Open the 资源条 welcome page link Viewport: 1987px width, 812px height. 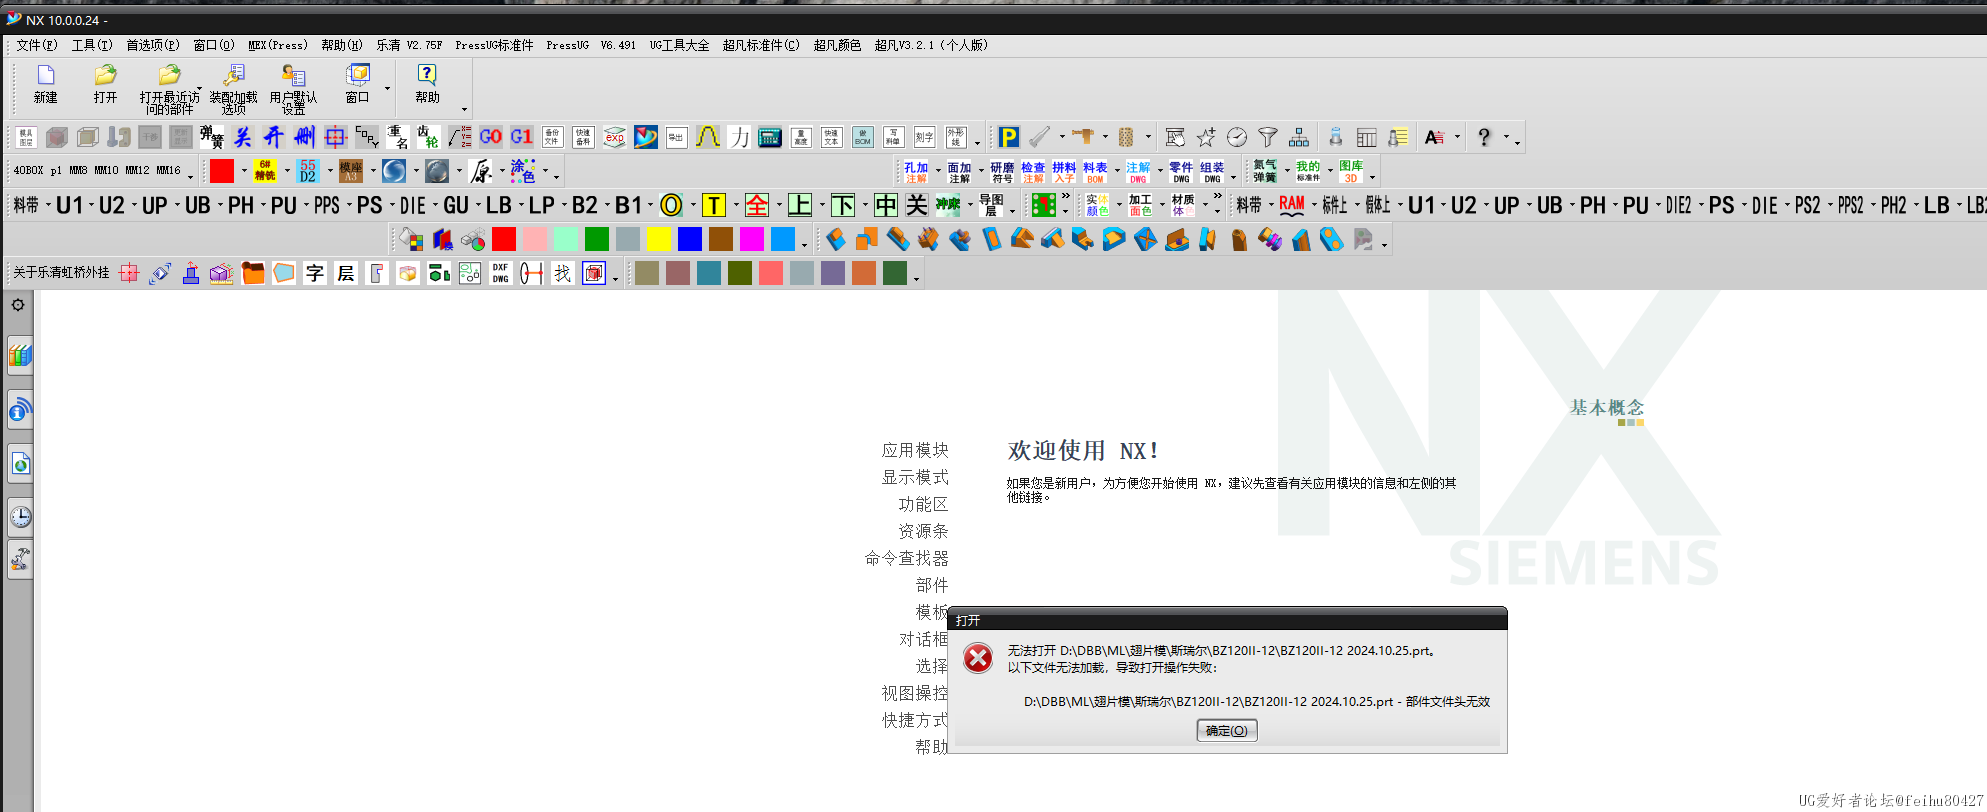(923, 531)
